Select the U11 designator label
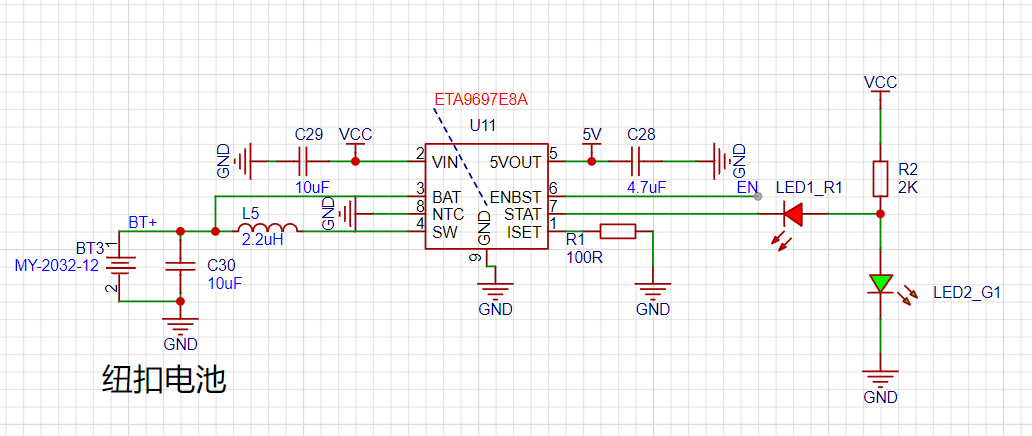The image size is (1032, 436). (x=483, y=125)
